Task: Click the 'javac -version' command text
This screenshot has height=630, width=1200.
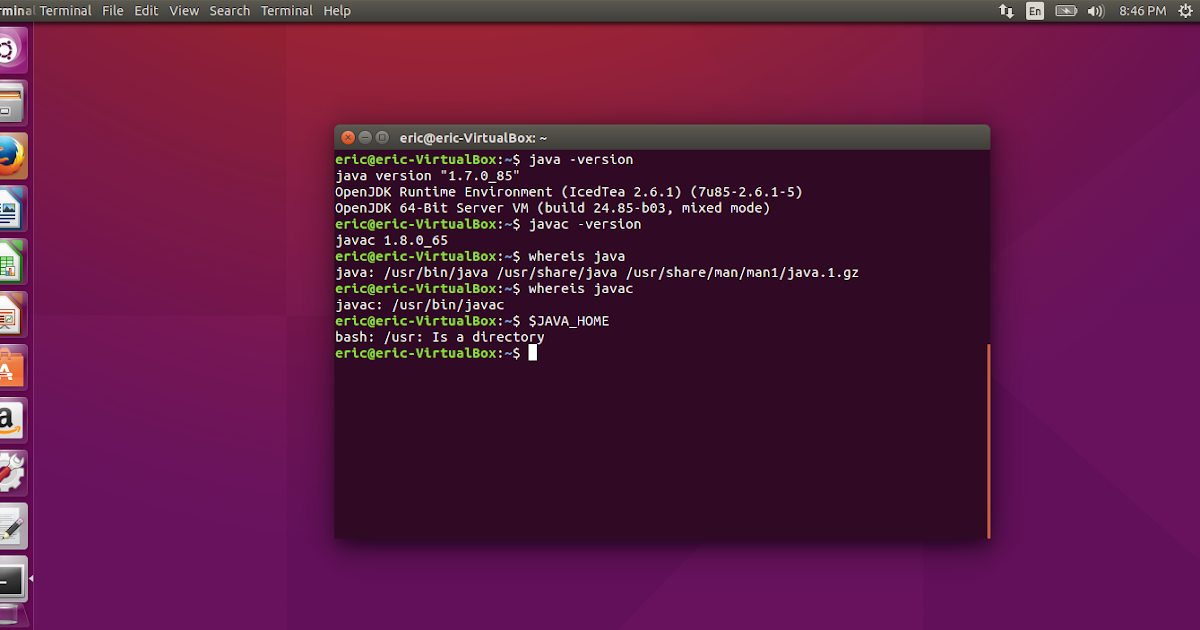Action: (585, 224)
